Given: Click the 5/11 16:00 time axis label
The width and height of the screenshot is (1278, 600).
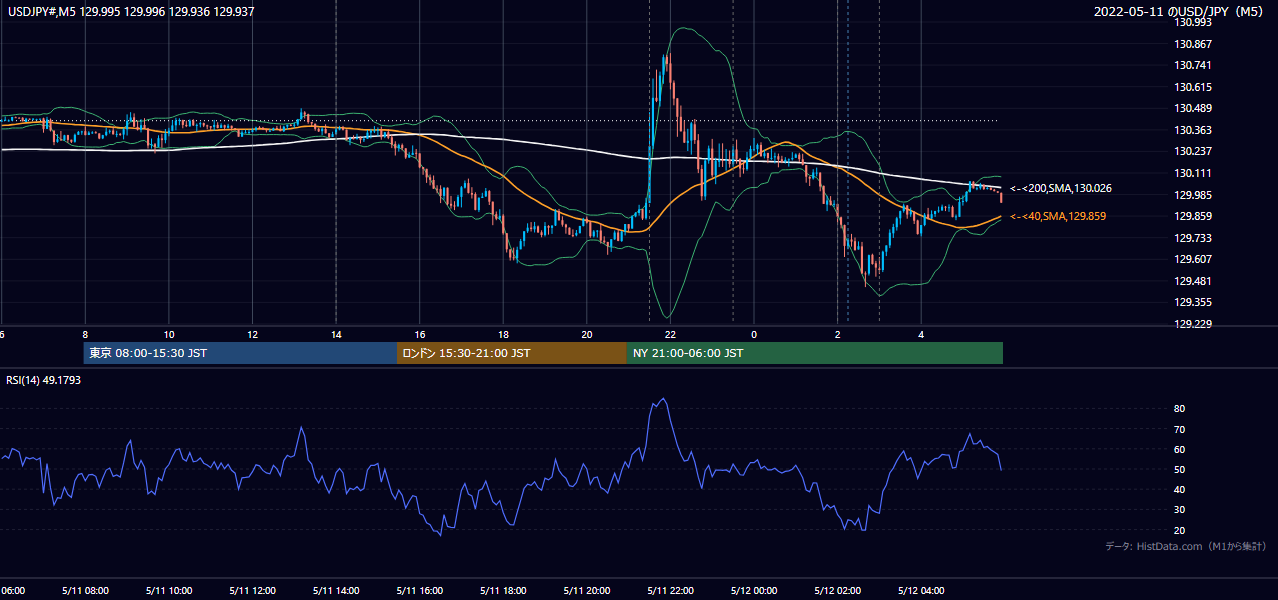Looking at the screenshot, I should coord(420,590).
